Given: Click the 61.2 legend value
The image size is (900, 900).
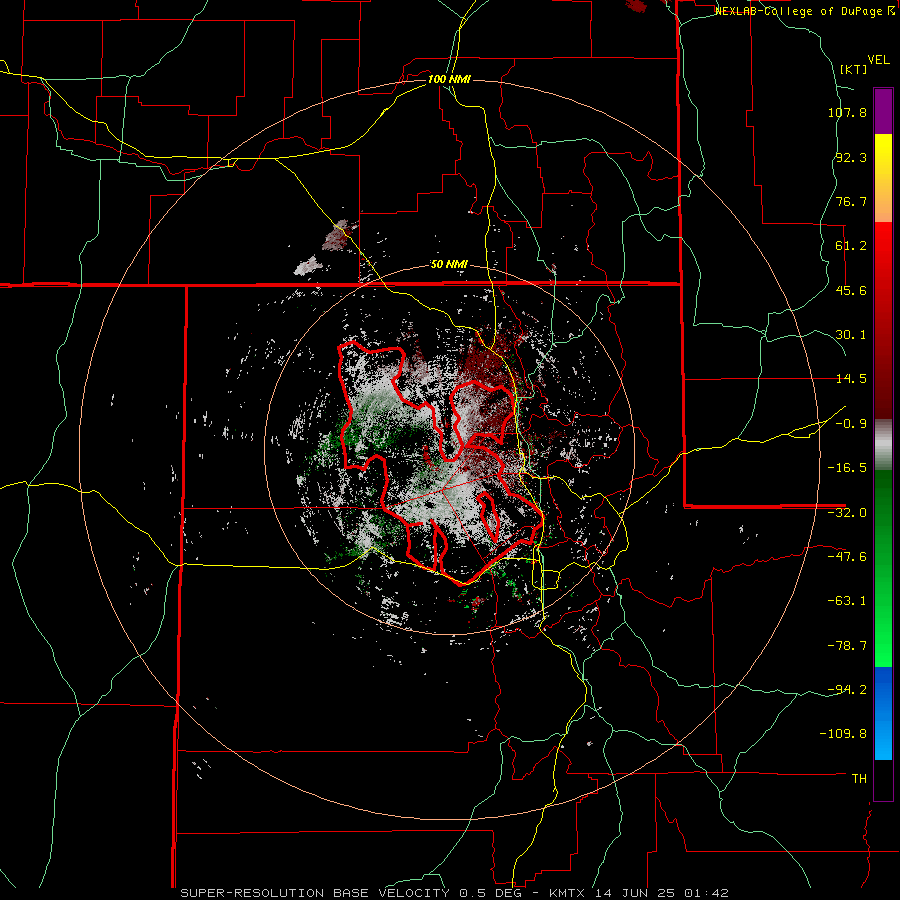Looking at the screenshot, I should click(x=851, y=246).
